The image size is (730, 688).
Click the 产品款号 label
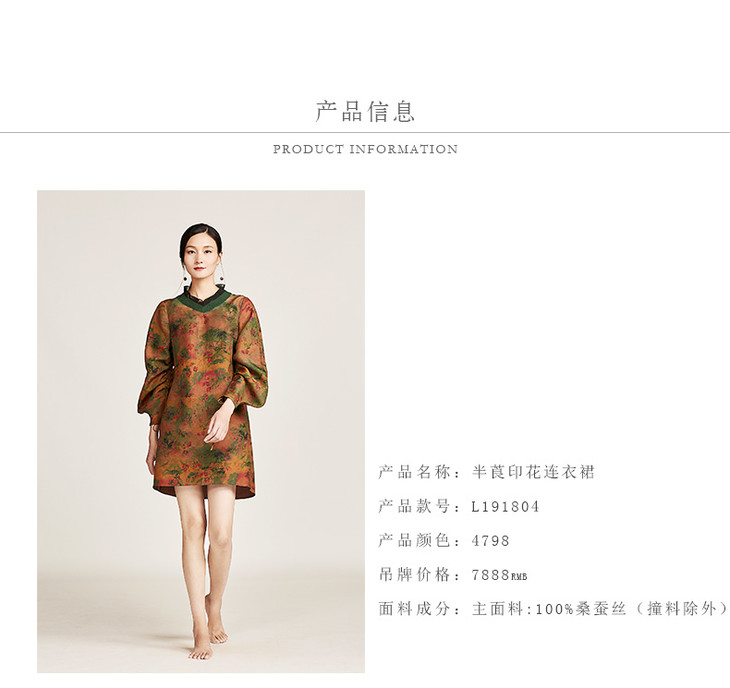pos(414,506)
